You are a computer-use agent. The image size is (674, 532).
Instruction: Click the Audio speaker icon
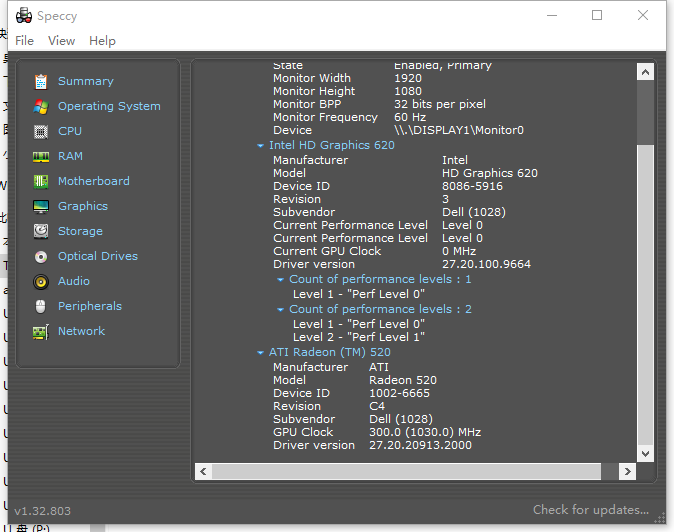tap(41, 281)
